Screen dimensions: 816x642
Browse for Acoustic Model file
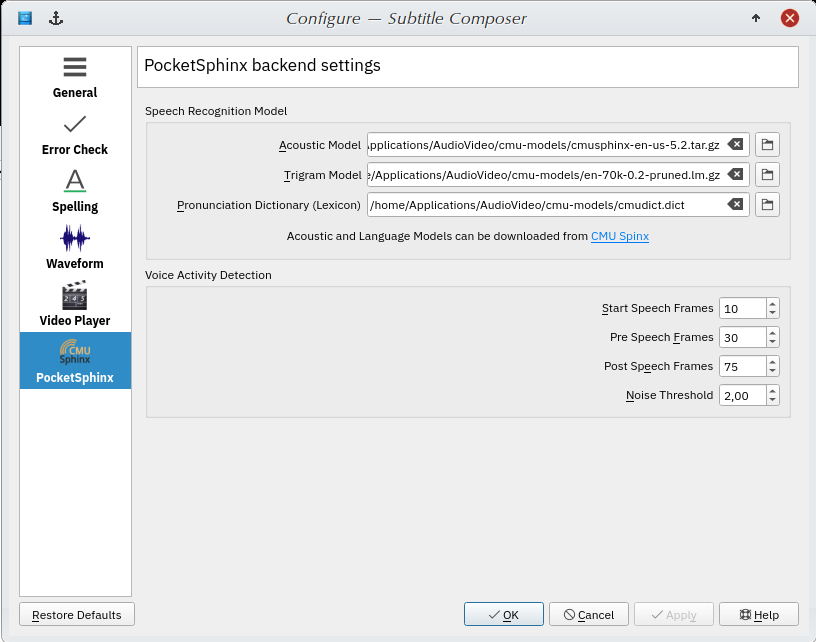click(x=767, y=145)
